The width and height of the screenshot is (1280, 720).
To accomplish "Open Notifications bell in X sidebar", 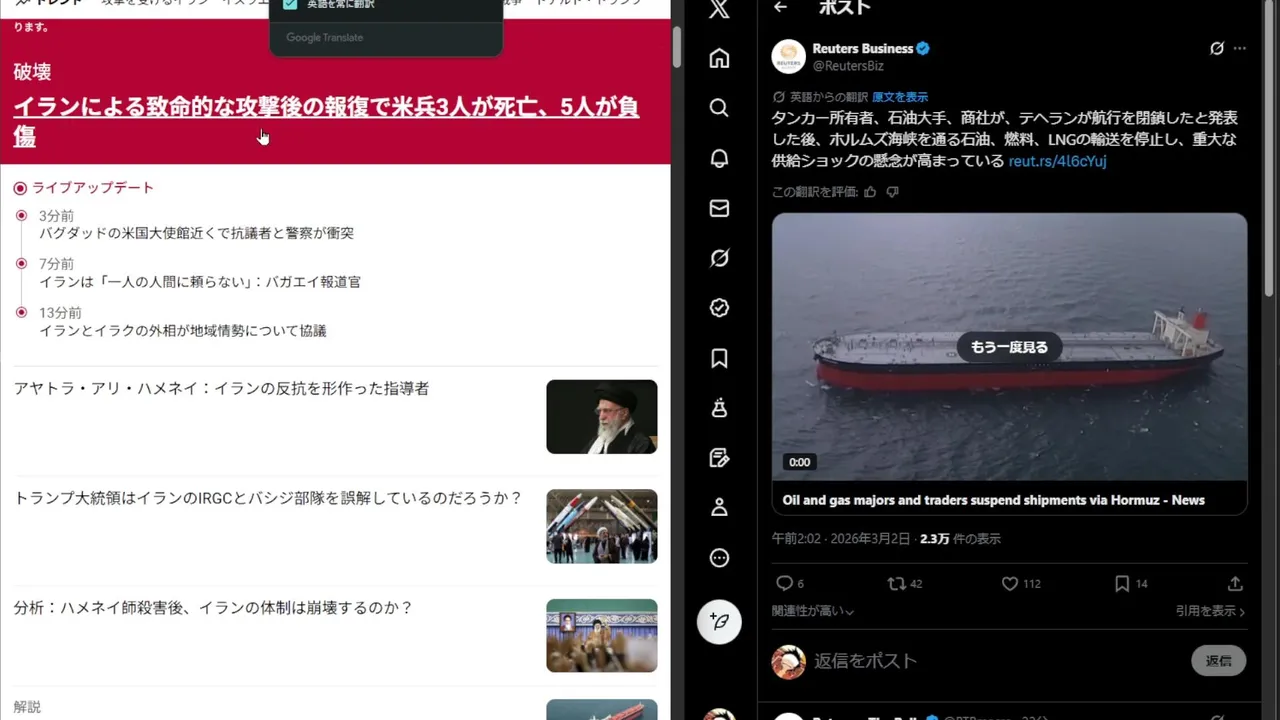I will click(x=719, y=158).
